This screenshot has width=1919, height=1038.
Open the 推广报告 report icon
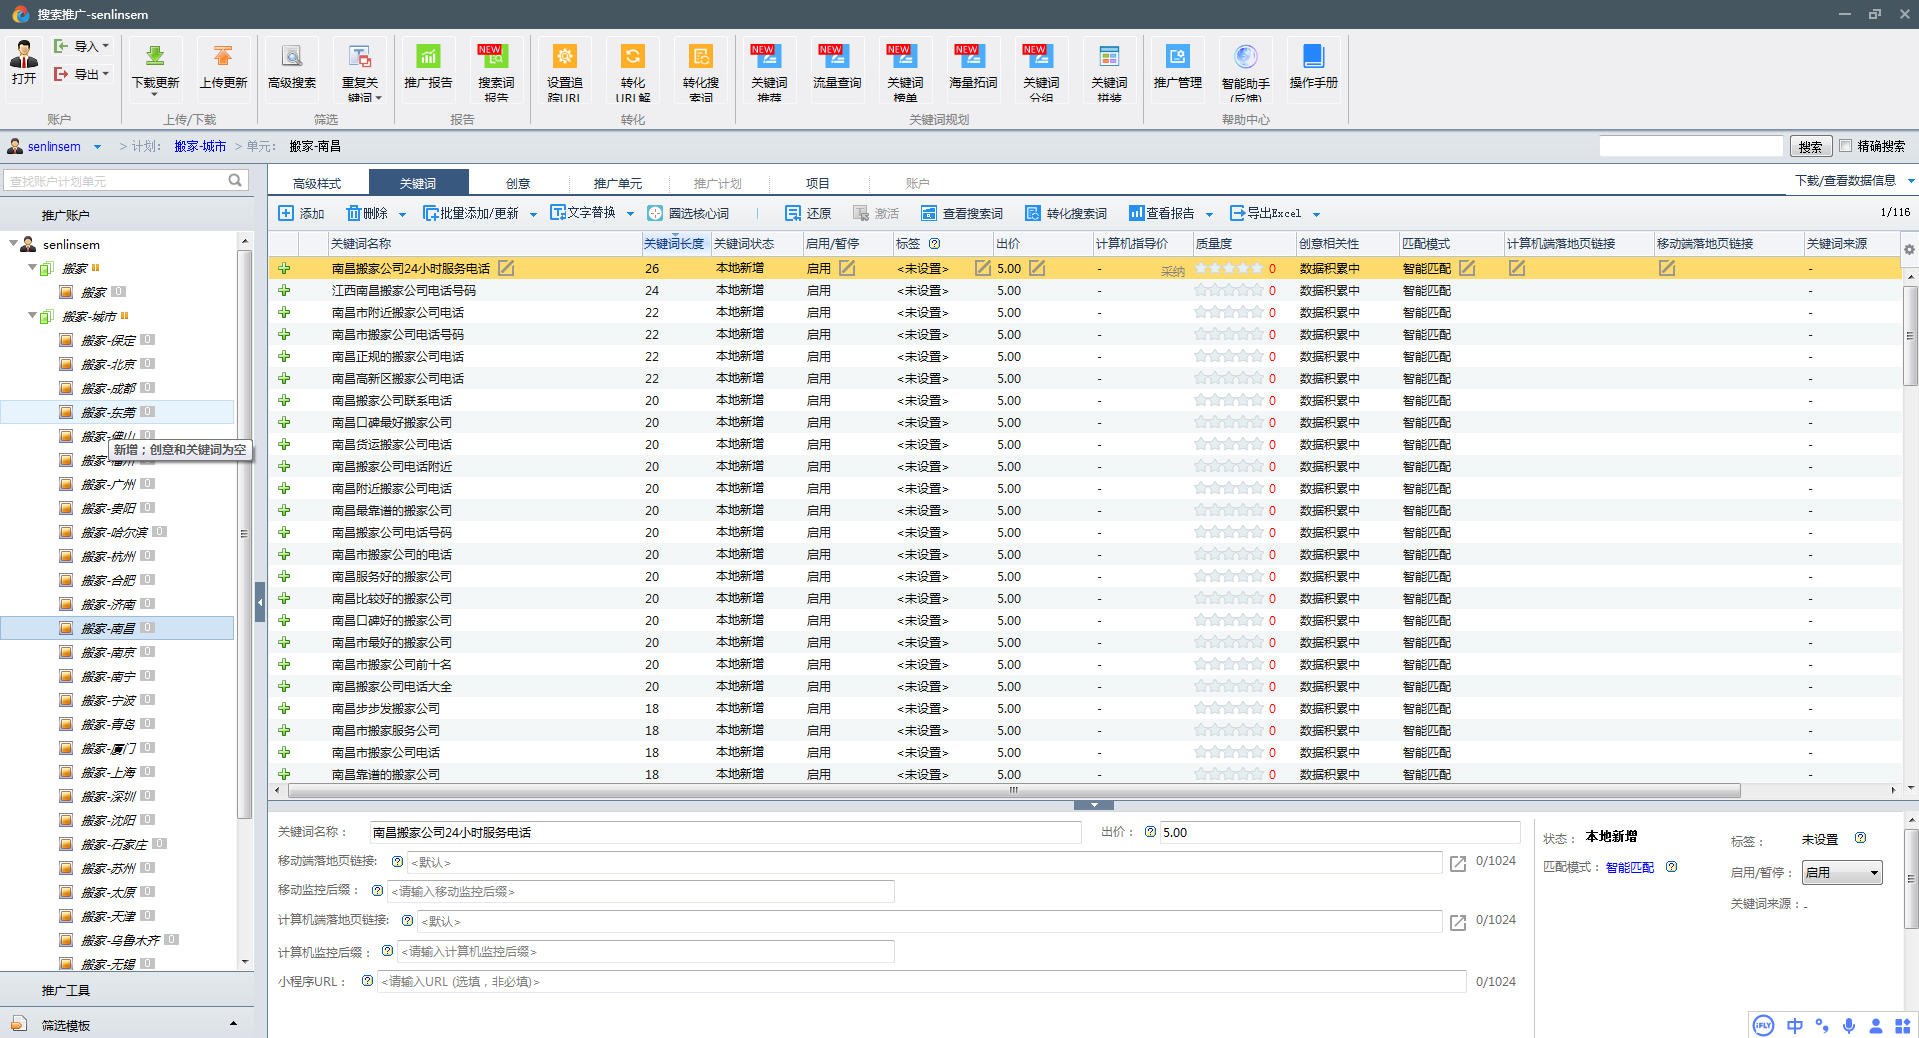tap(427, 57)
